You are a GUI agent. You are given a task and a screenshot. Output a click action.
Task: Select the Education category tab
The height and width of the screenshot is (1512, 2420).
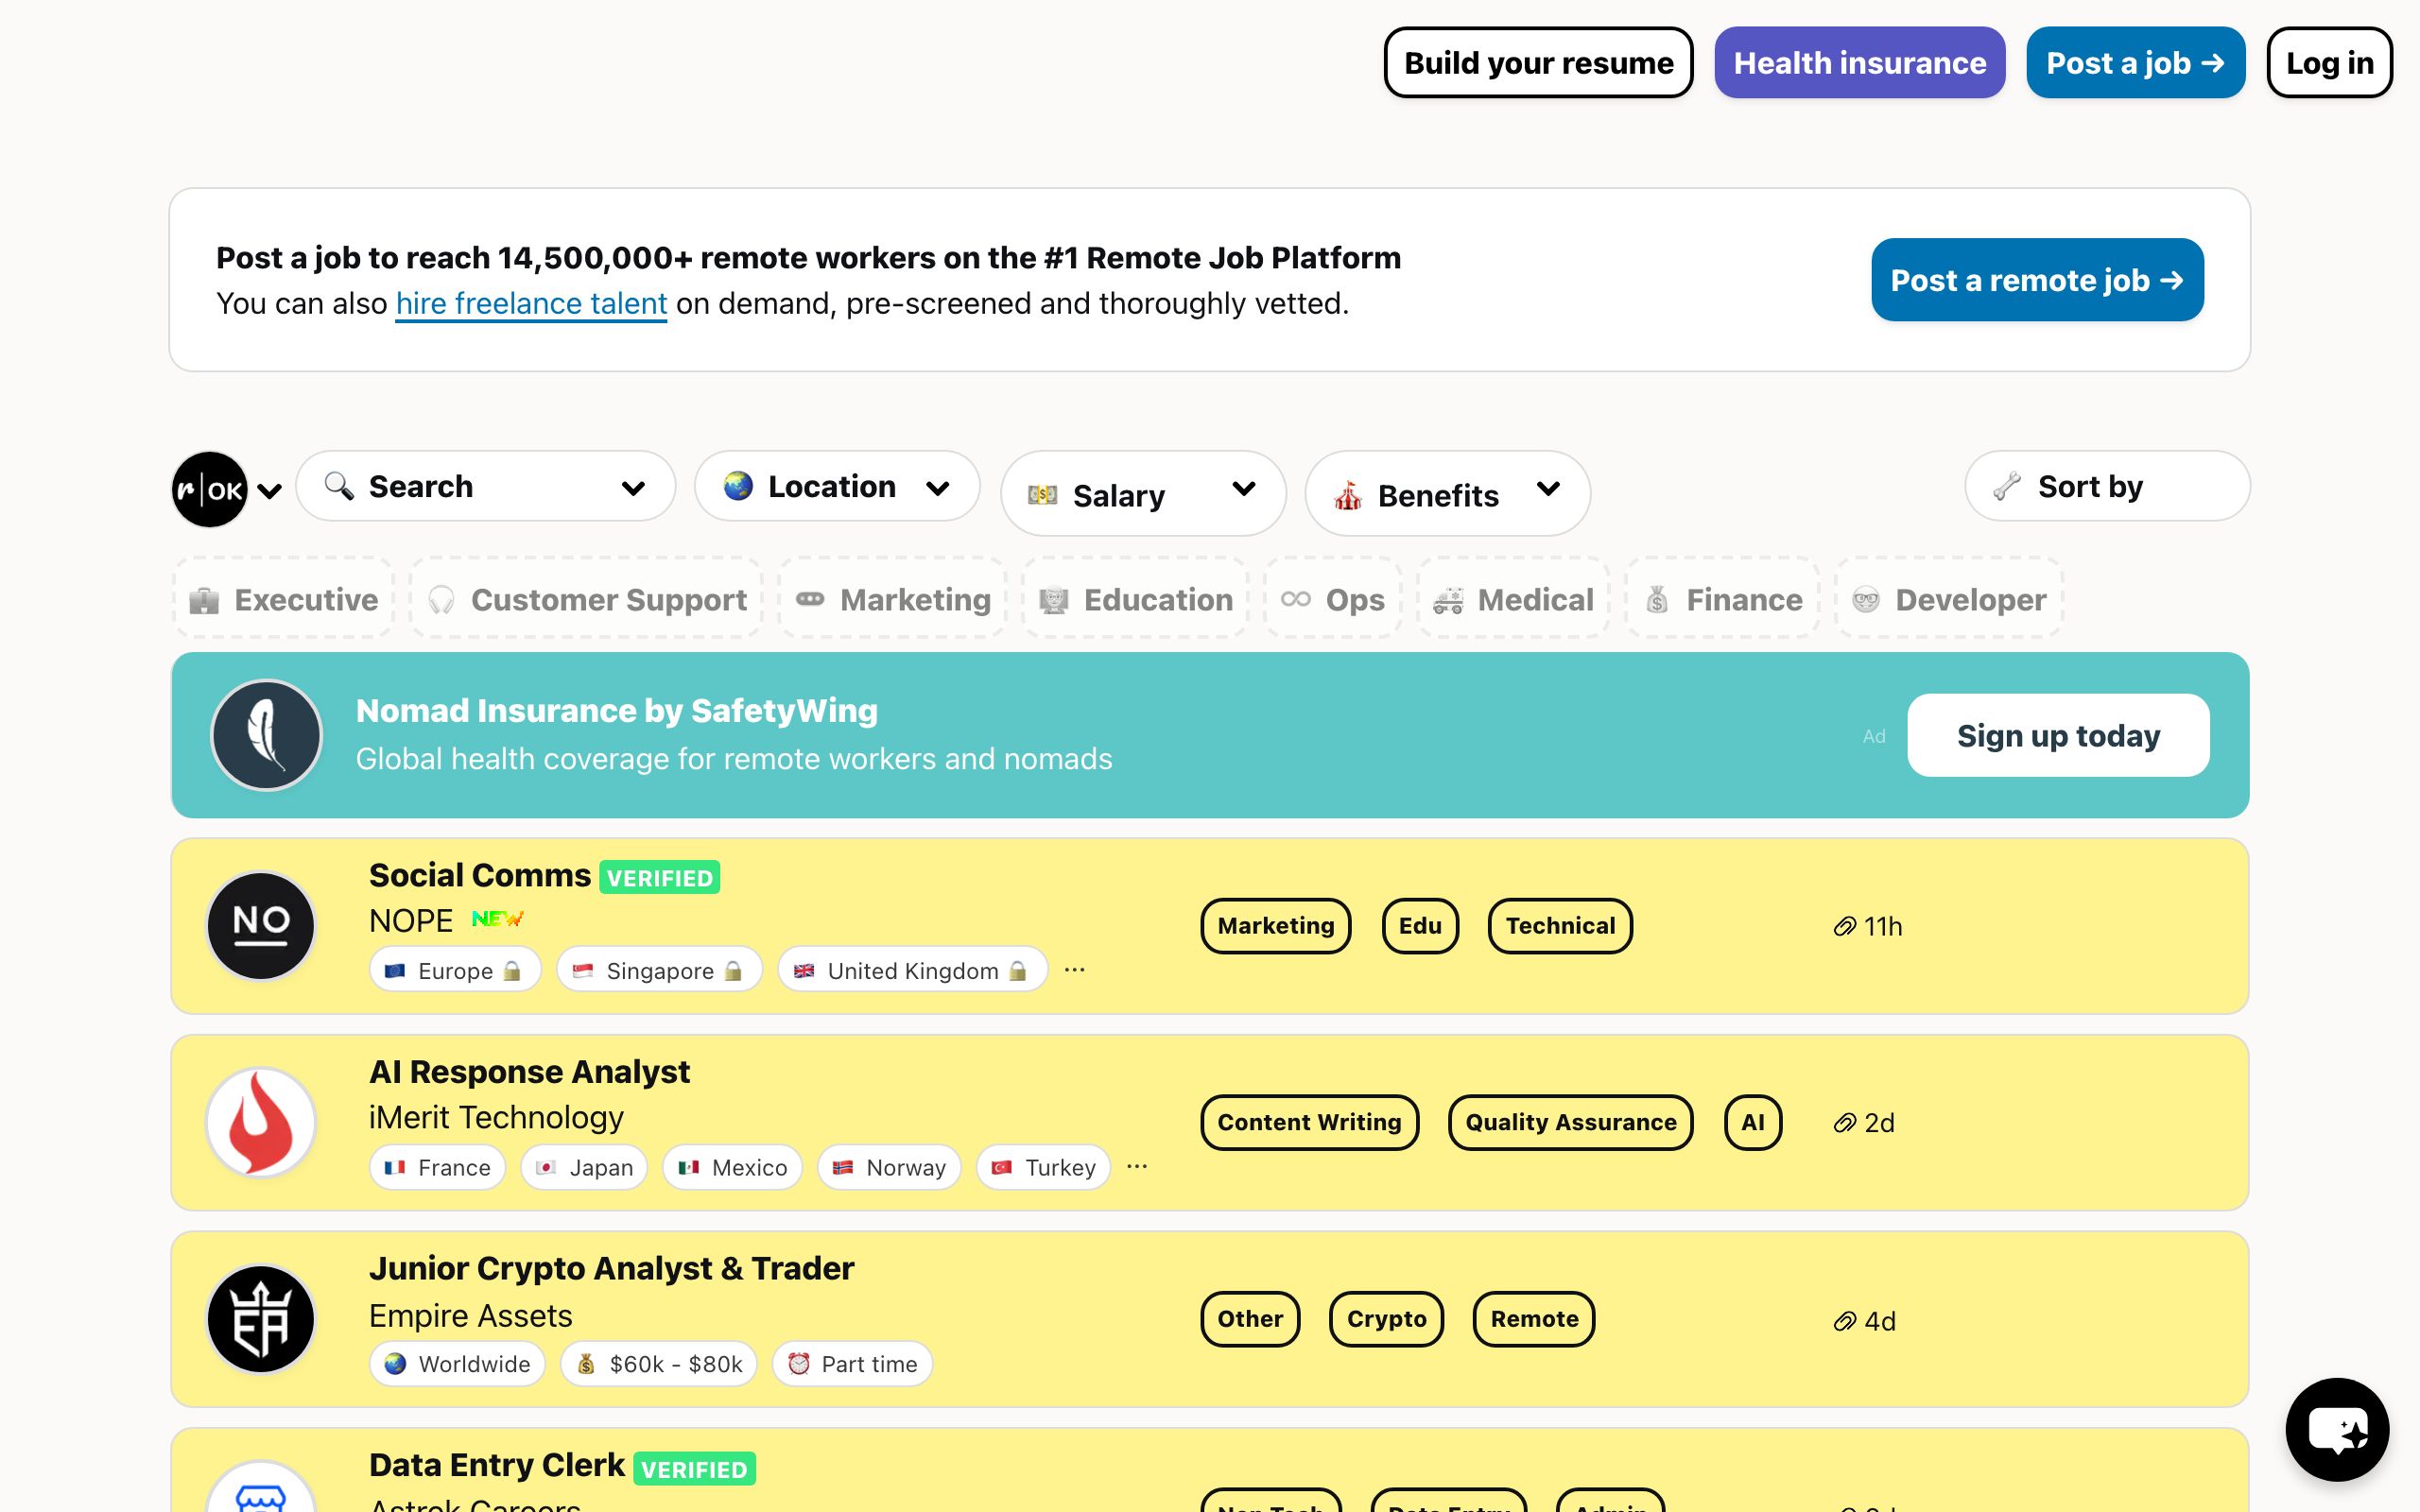pyautogui.click(x=1136, y=599)
